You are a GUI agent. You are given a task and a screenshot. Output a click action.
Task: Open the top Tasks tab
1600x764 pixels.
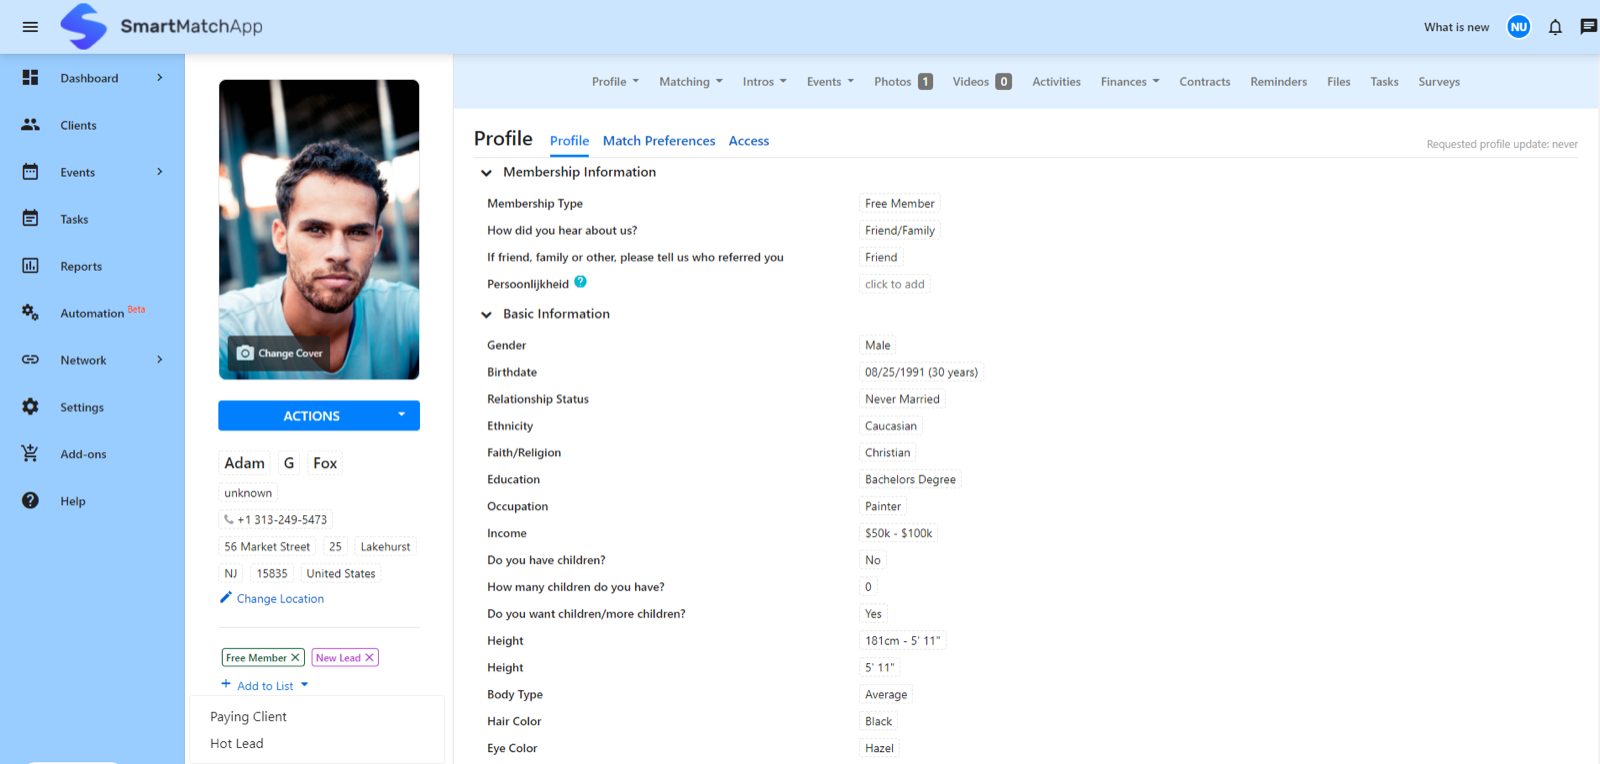(x=1384, y=82)
